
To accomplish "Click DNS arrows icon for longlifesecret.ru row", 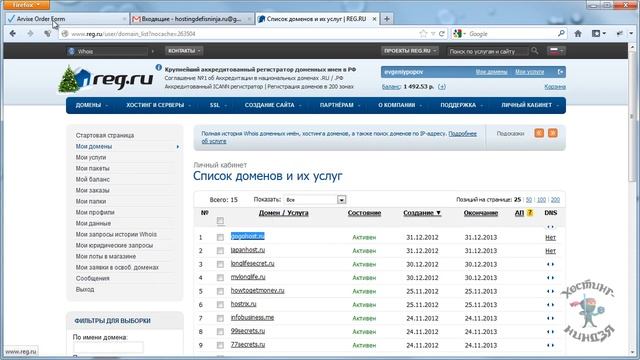I will click(x=550, y=264).
